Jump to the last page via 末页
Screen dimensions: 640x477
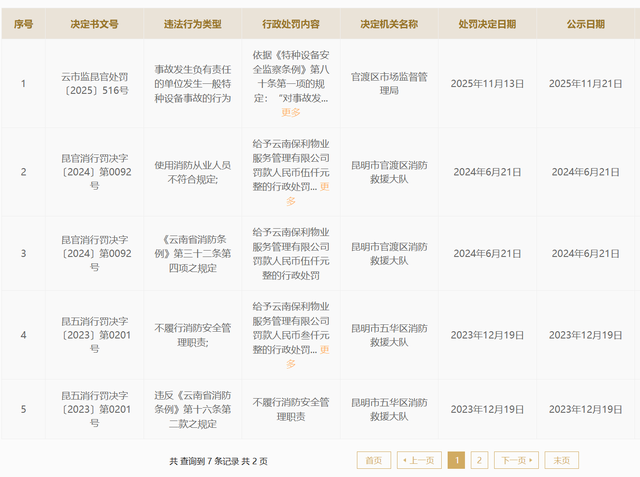(561, 460)
